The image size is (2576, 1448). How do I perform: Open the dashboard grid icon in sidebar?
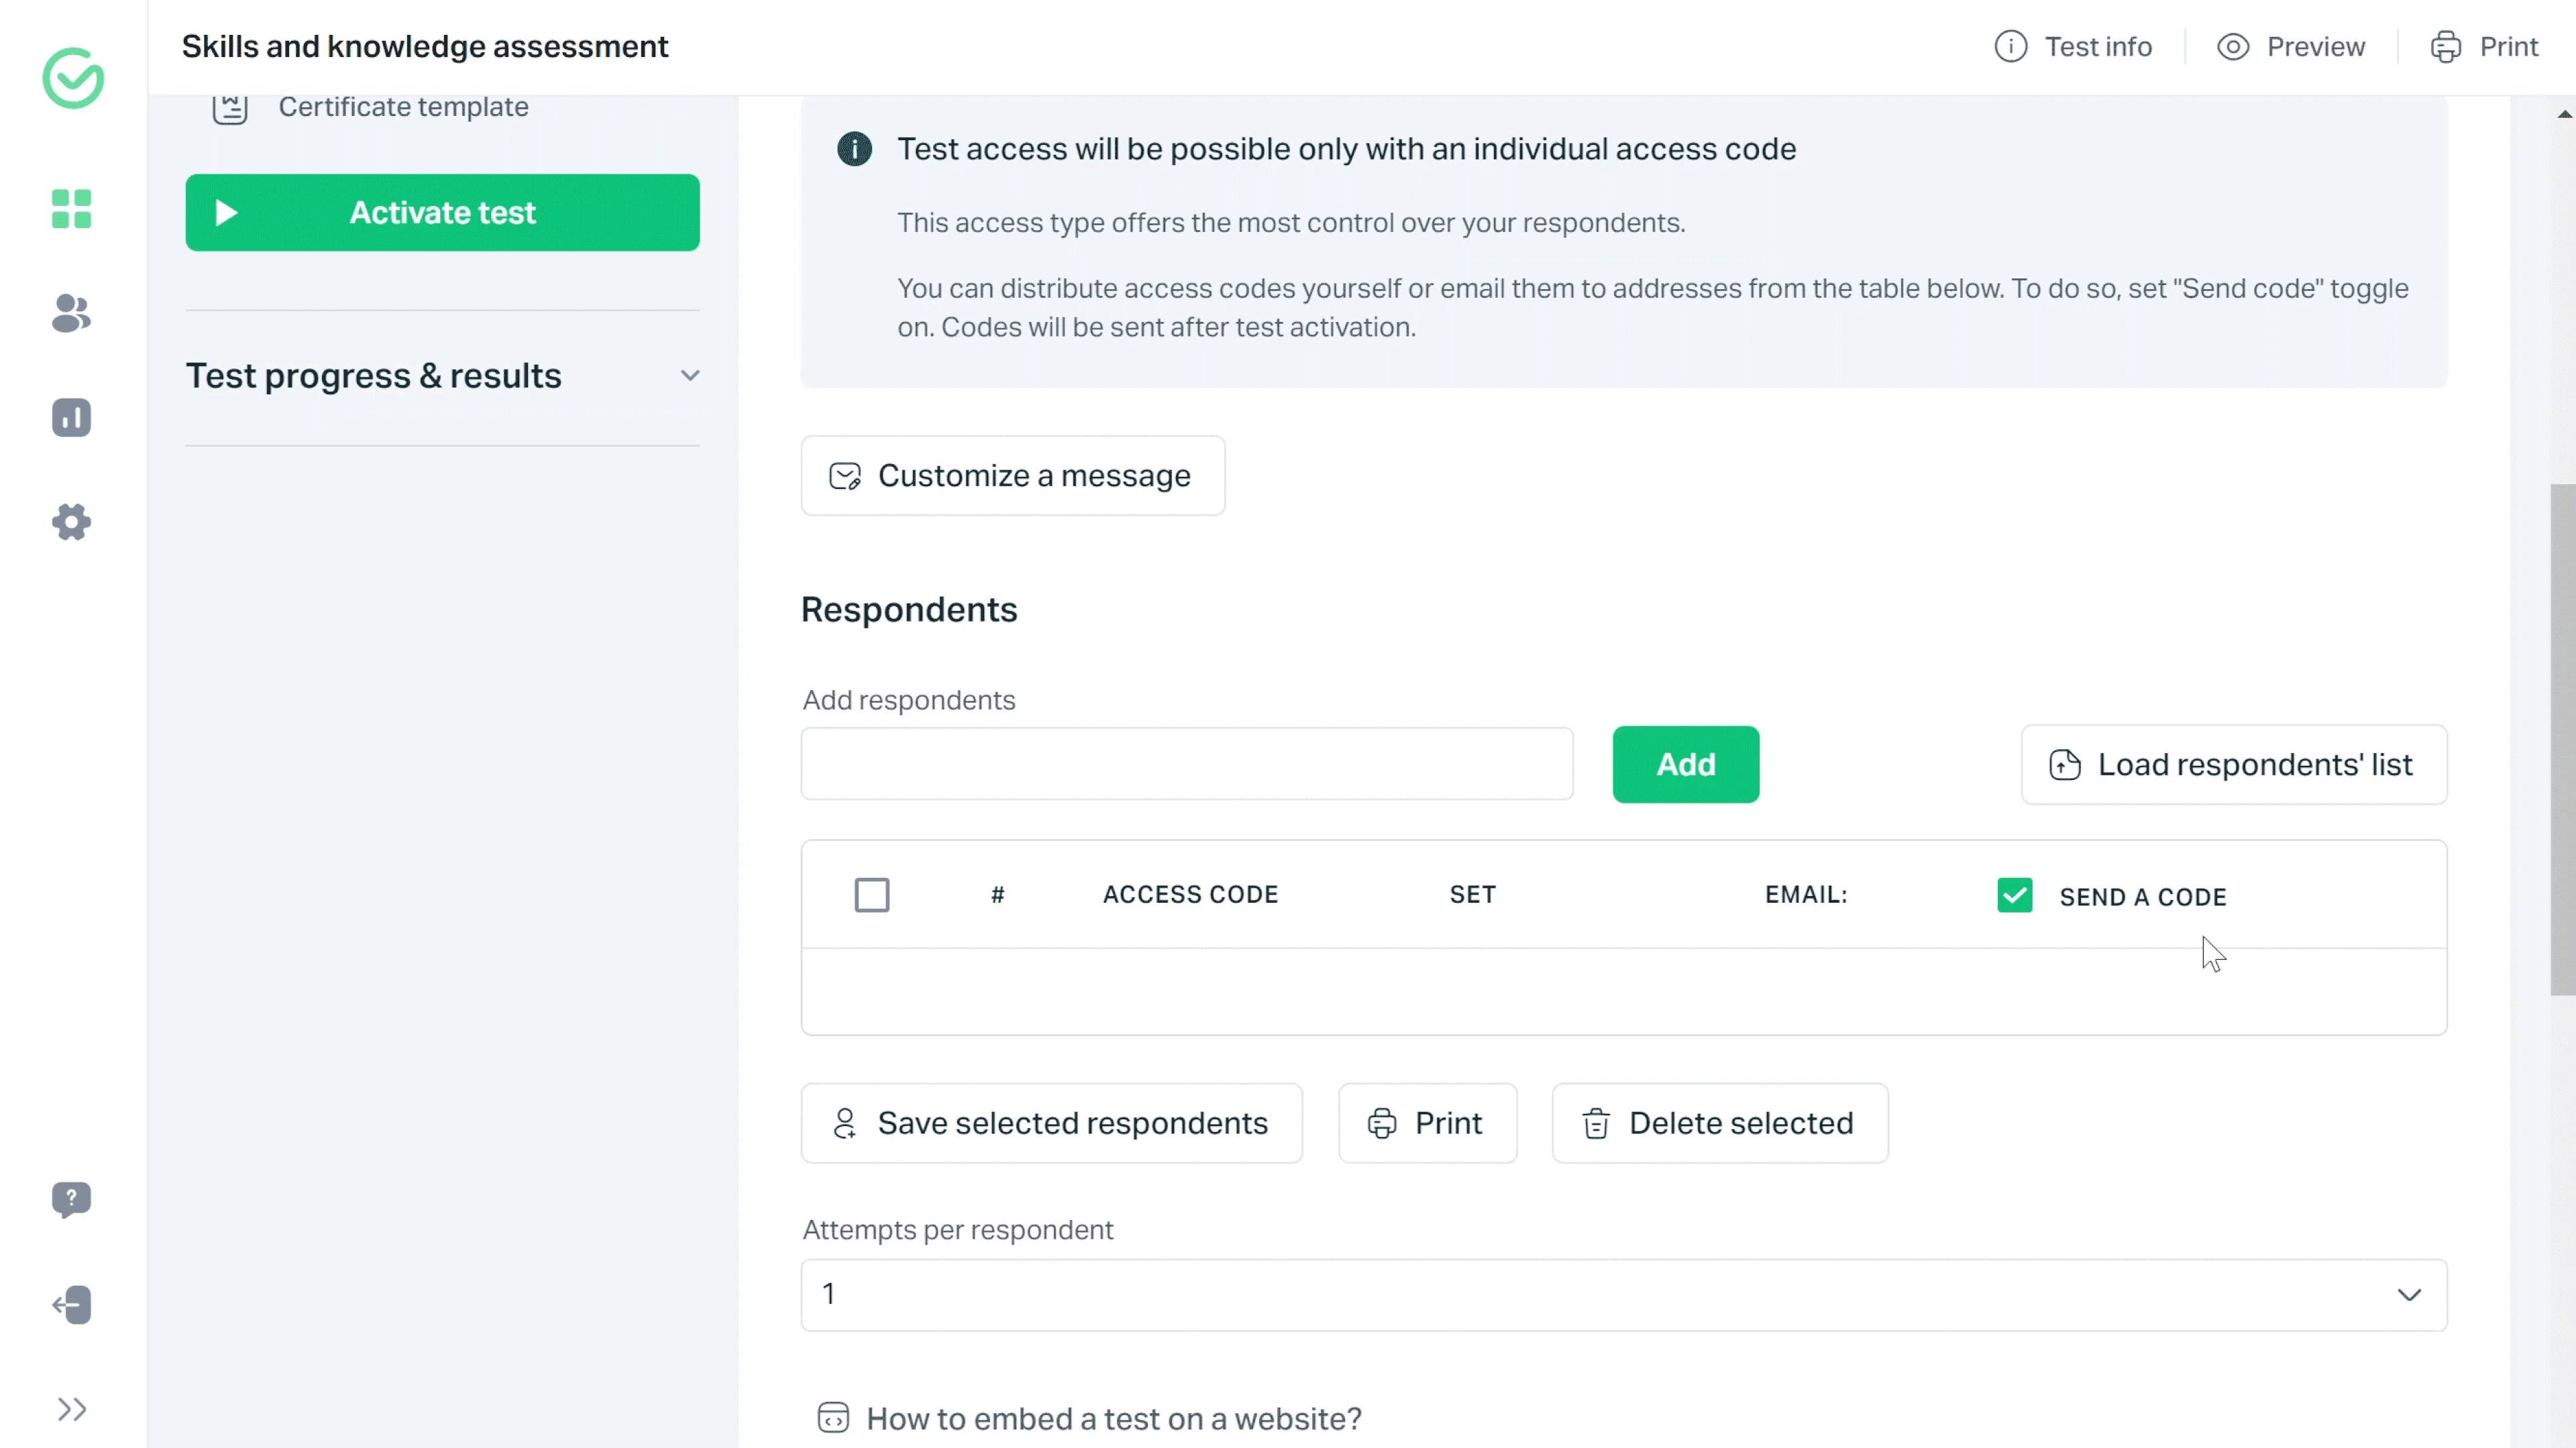71,209
